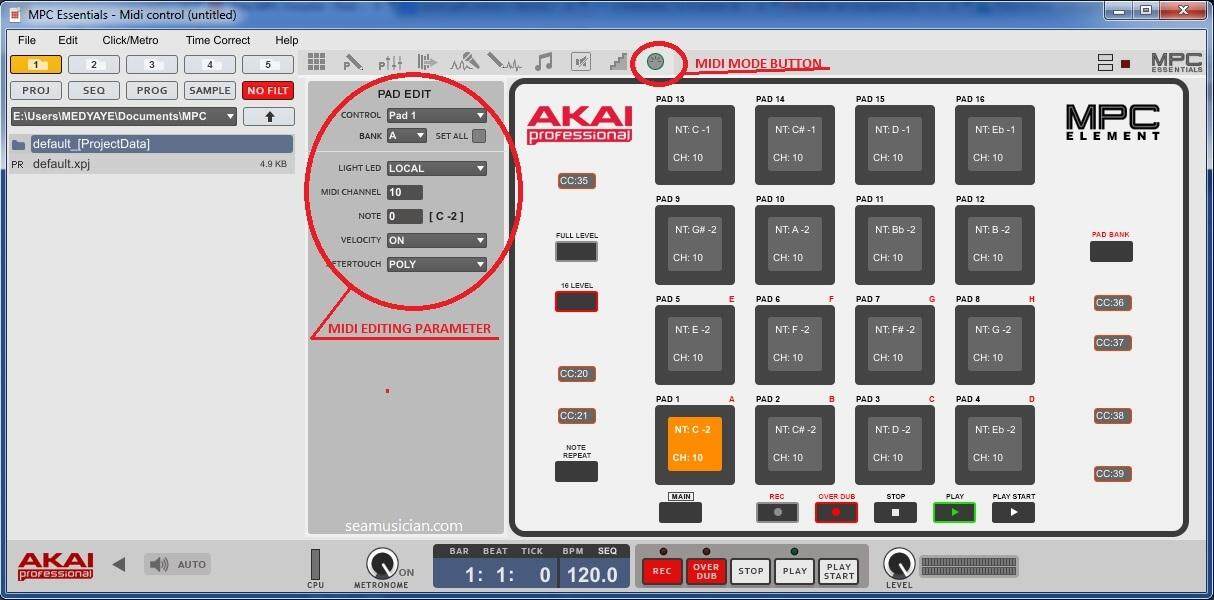Open the Click/Metro menu
The image size is (1214, 600).
tap(130, 40)
